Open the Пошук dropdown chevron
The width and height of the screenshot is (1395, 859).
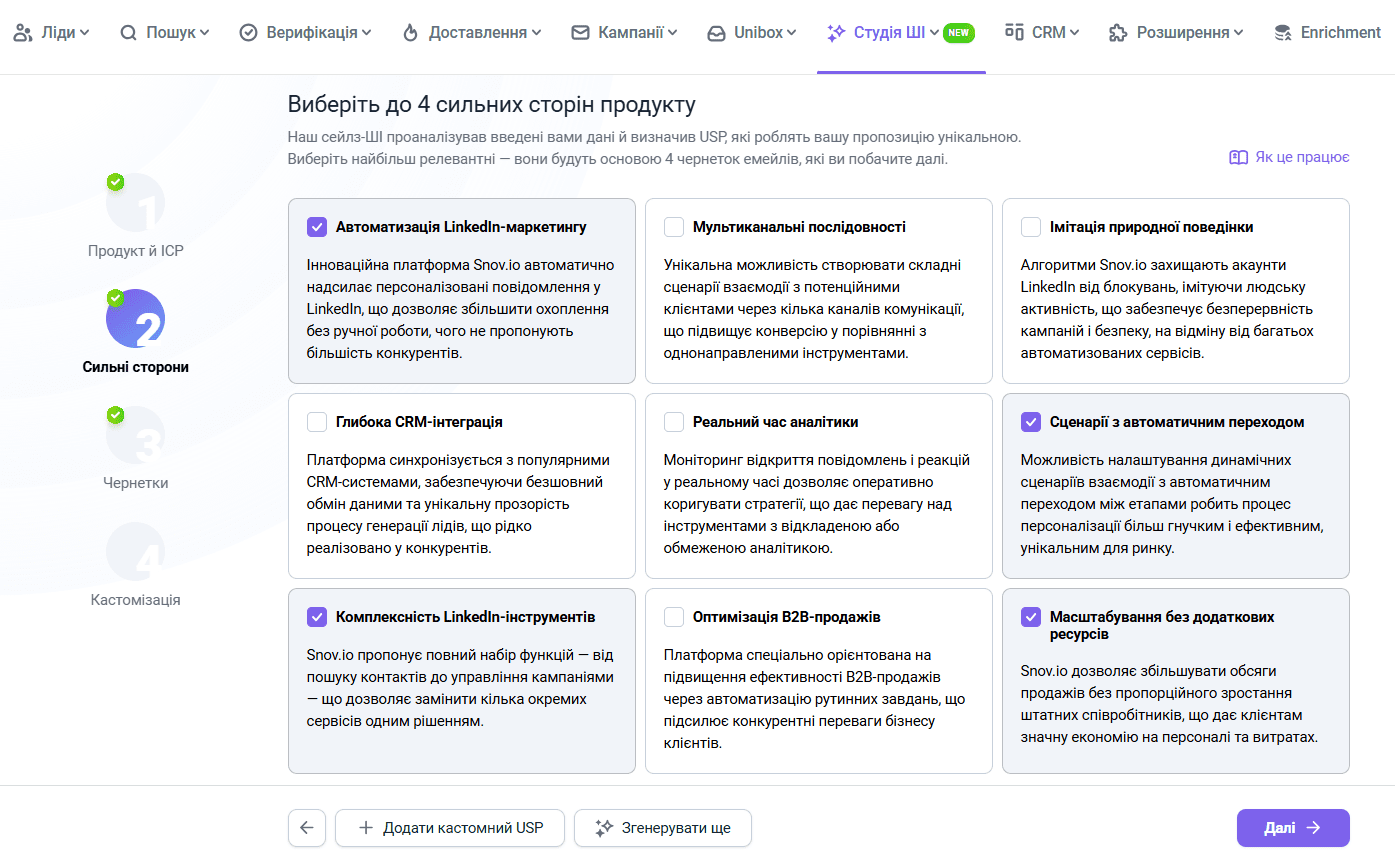tap(204, 33)
